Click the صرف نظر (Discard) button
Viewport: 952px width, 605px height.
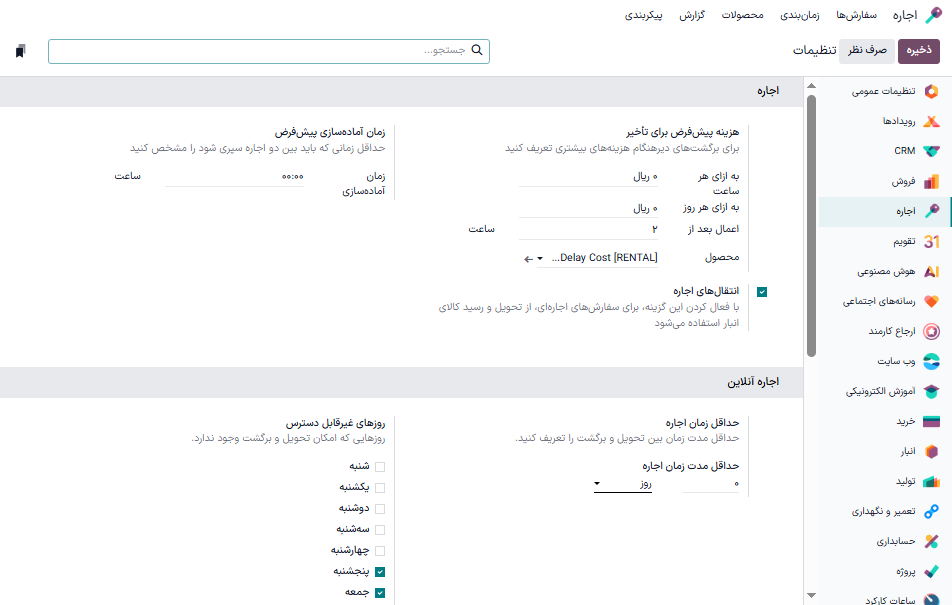point(866,49)
